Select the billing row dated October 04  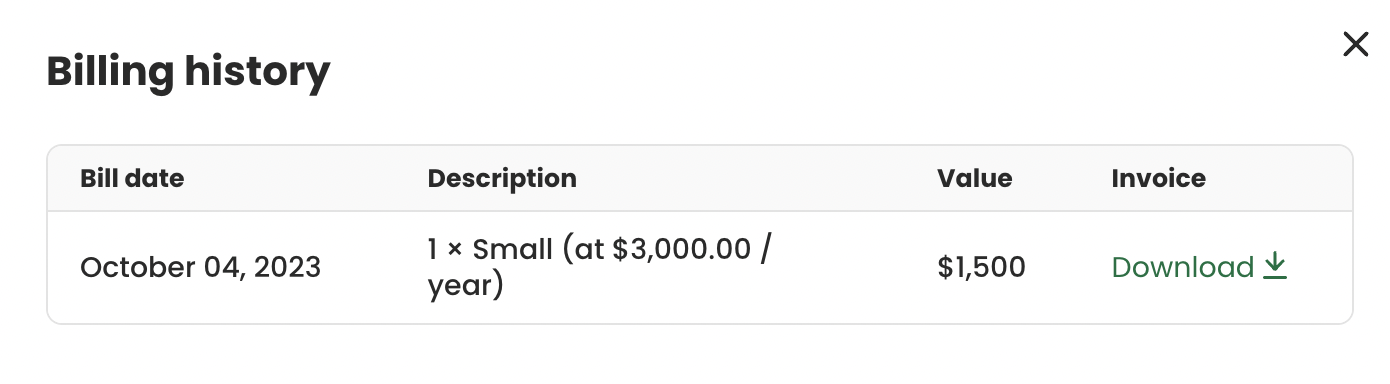click(700, 268)
